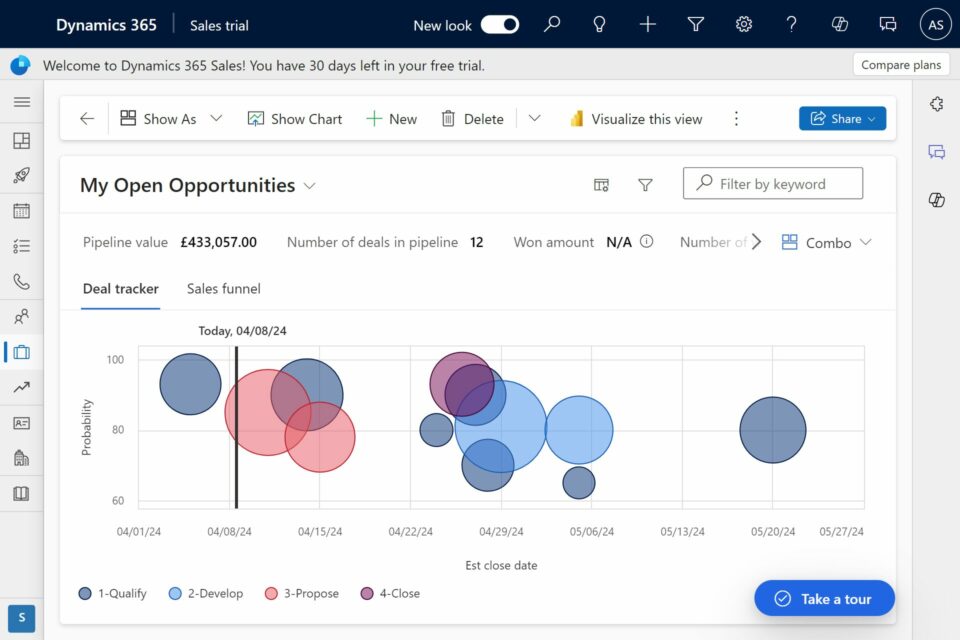Expand the My Open Opportunities view selector
960x640 pixels.
tap(310, 186)
